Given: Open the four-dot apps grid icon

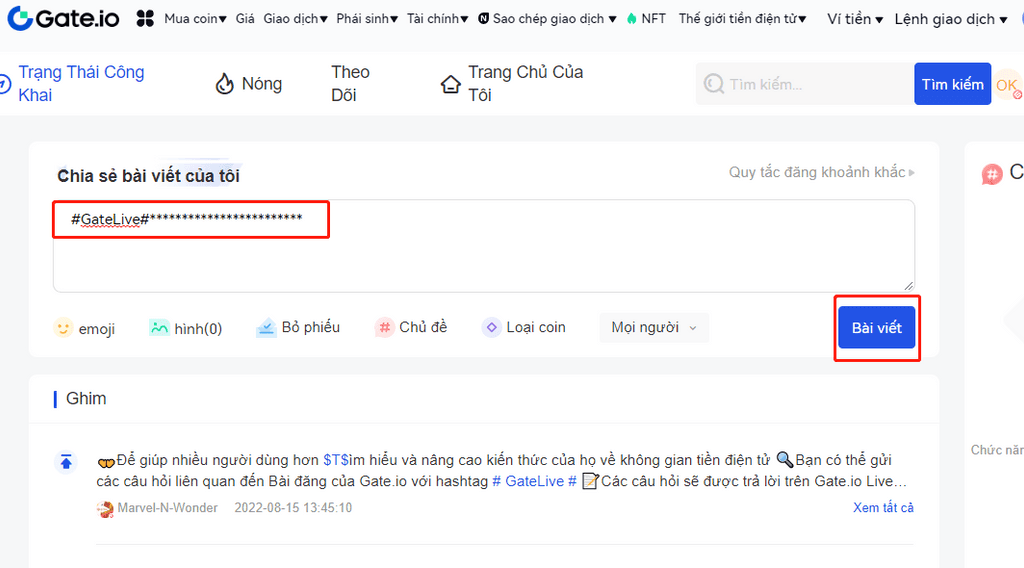Looking at the screenshot, I should coord(145,19).
